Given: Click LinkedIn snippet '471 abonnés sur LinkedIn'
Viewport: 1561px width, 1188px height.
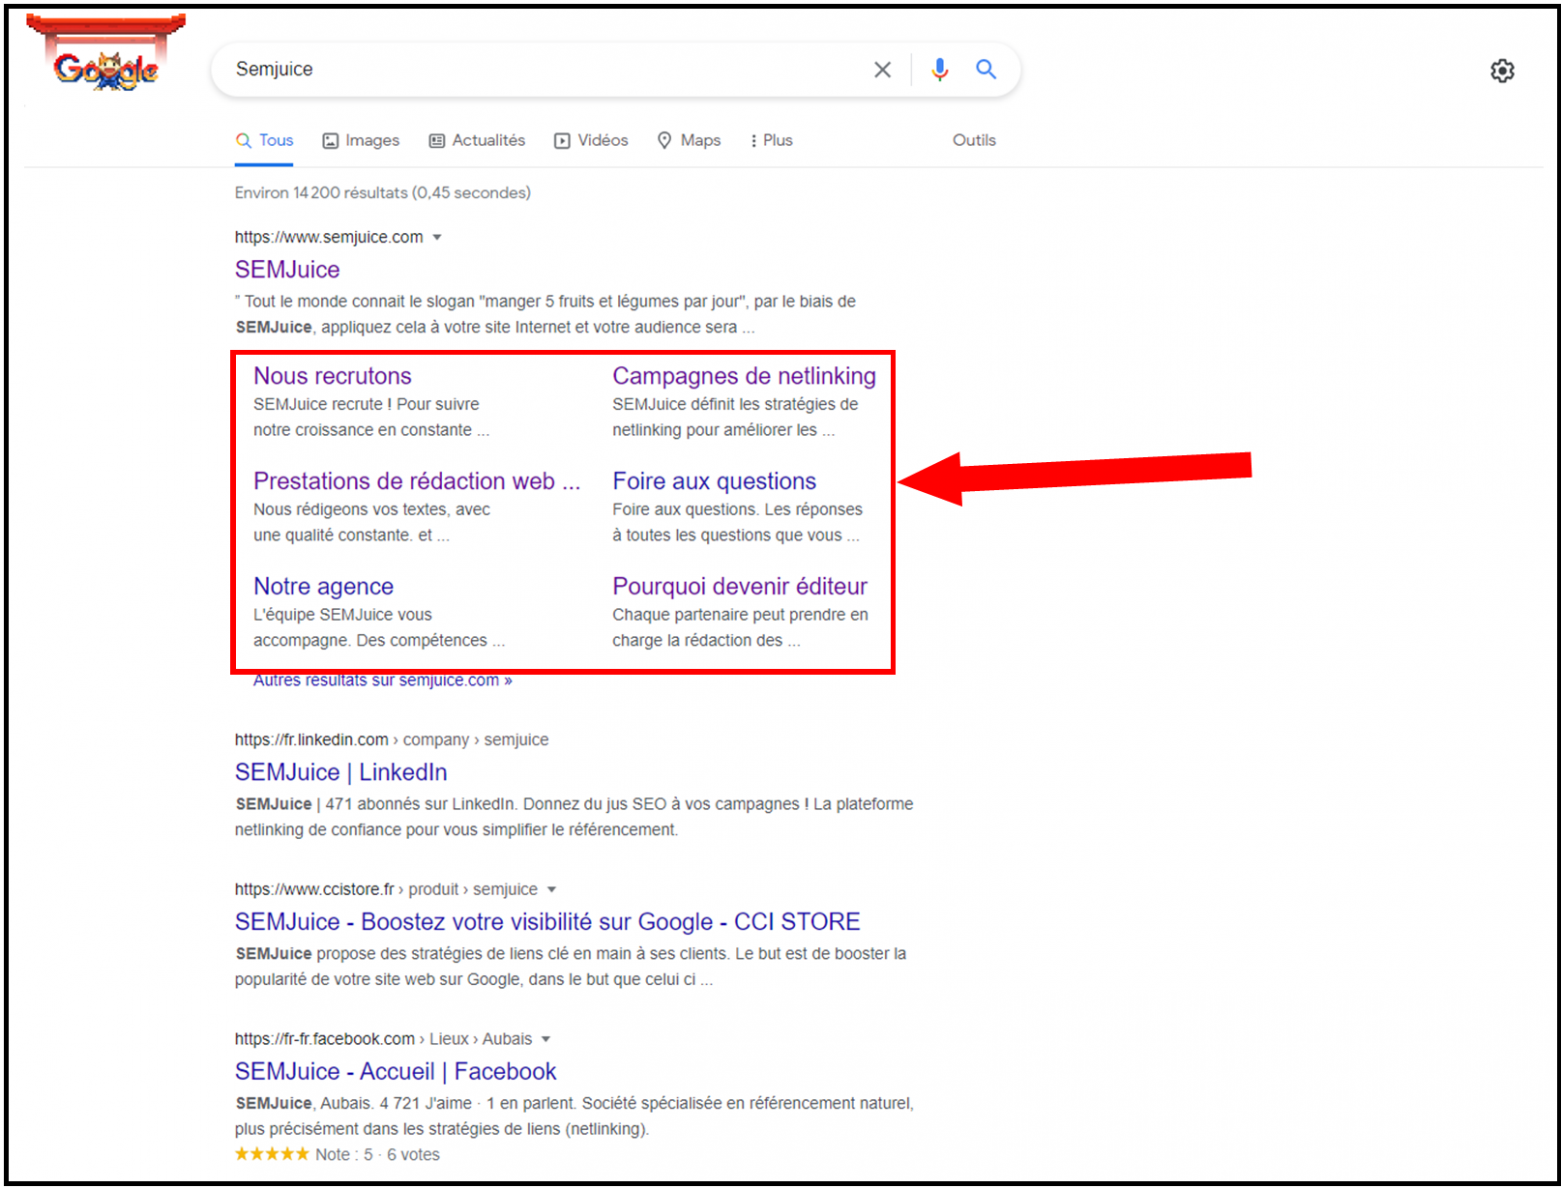Looking at the screenshot, I should click(x=421, y=805).
